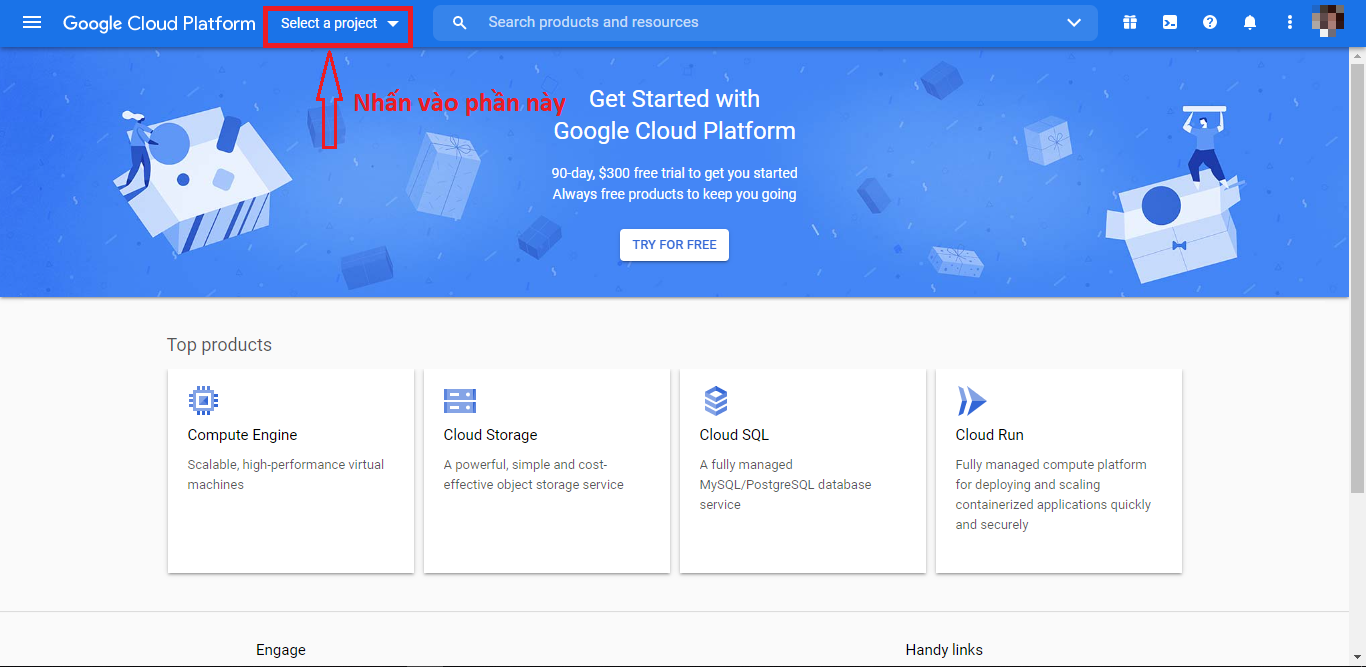1366x667 pixels.
Task: Click the Top products heading
Action: (x=219, y=345)
